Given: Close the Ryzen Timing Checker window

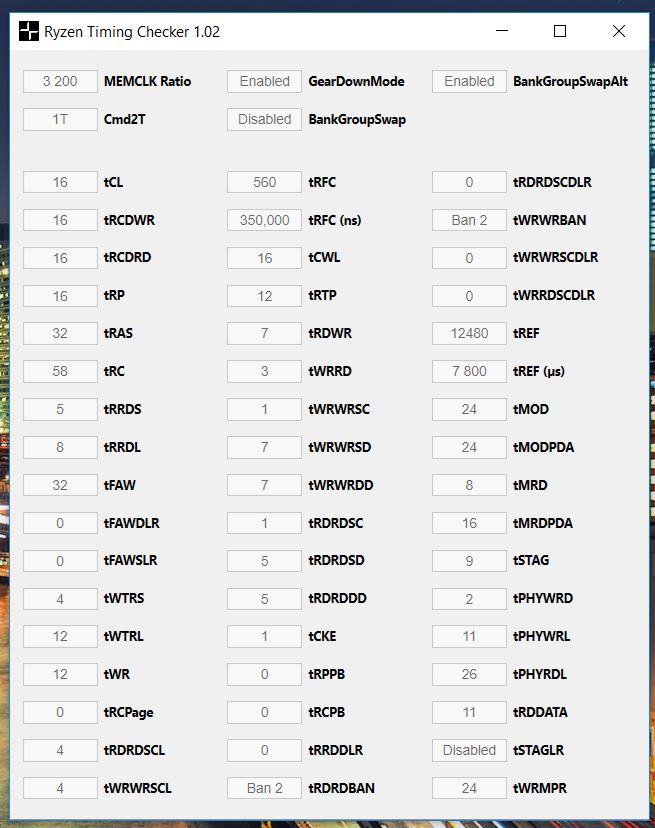Looking at the screenshot, I should click(x=619, y=31).
